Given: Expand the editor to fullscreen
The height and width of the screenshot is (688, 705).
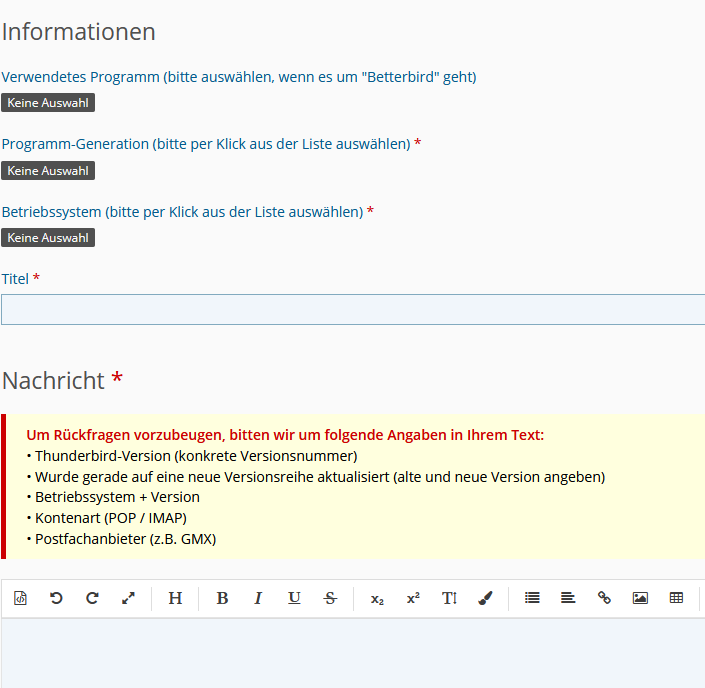Looking at the screenshot, I should click(x=128, y=598).
